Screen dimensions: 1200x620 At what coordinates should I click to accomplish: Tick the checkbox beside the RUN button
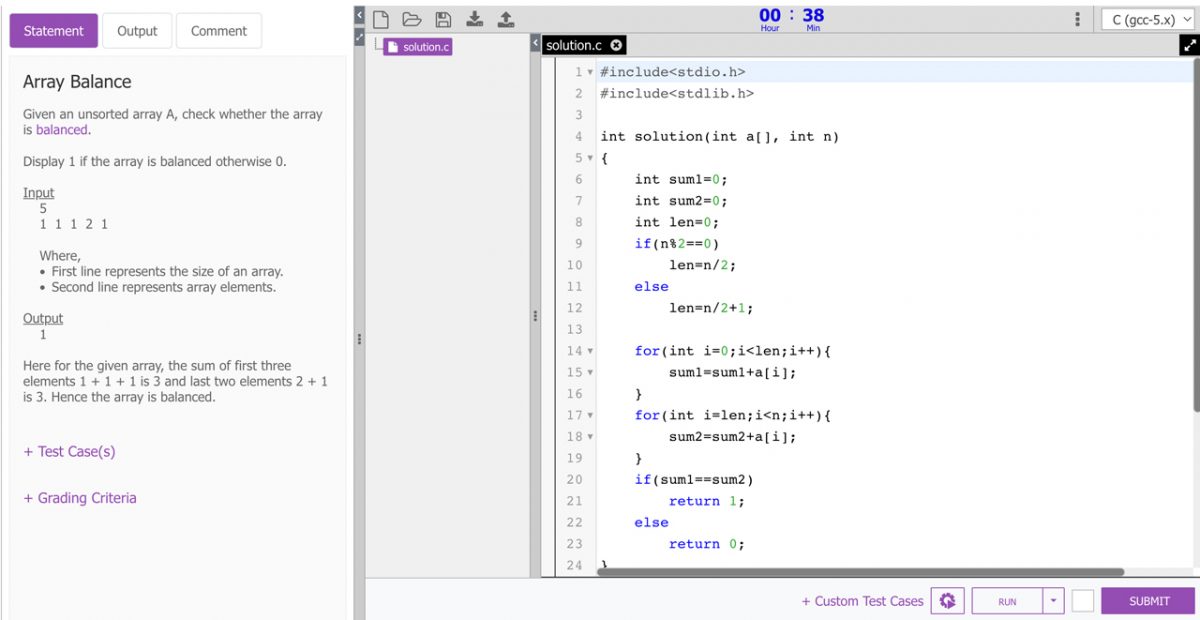click(1085, 601)
